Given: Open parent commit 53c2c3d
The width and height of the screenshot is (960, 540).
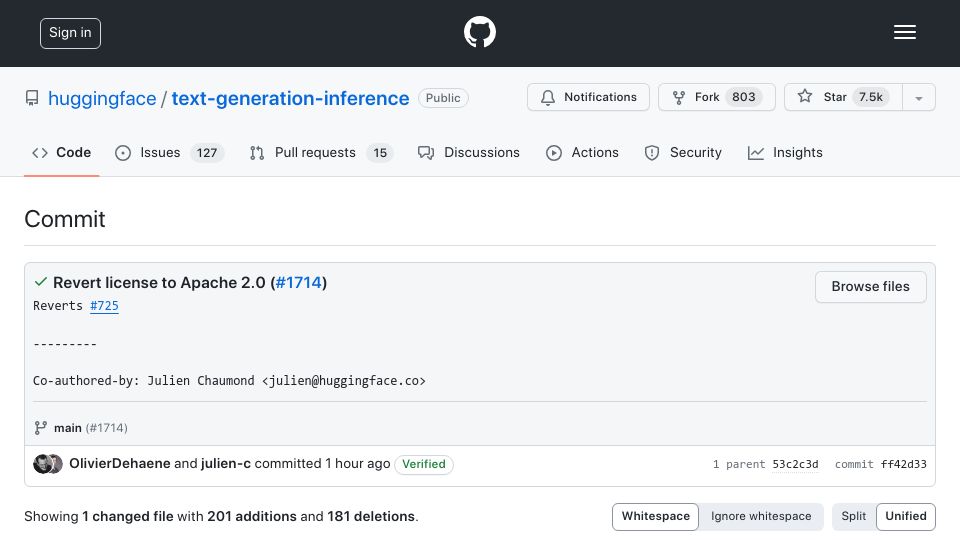Looking at the screenshot, I should 795,464.
